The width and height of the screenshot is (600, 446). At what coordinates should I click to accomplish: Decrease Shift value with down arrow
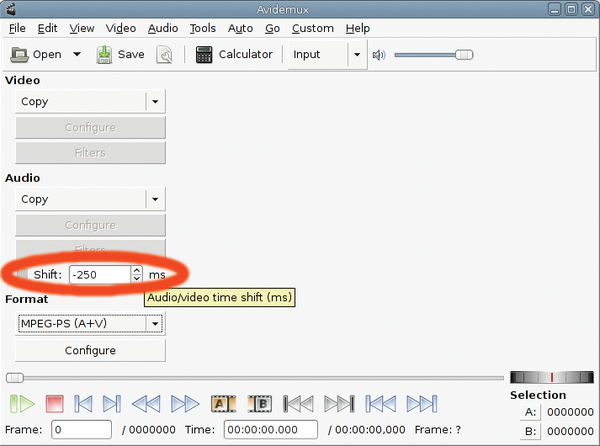137,279
